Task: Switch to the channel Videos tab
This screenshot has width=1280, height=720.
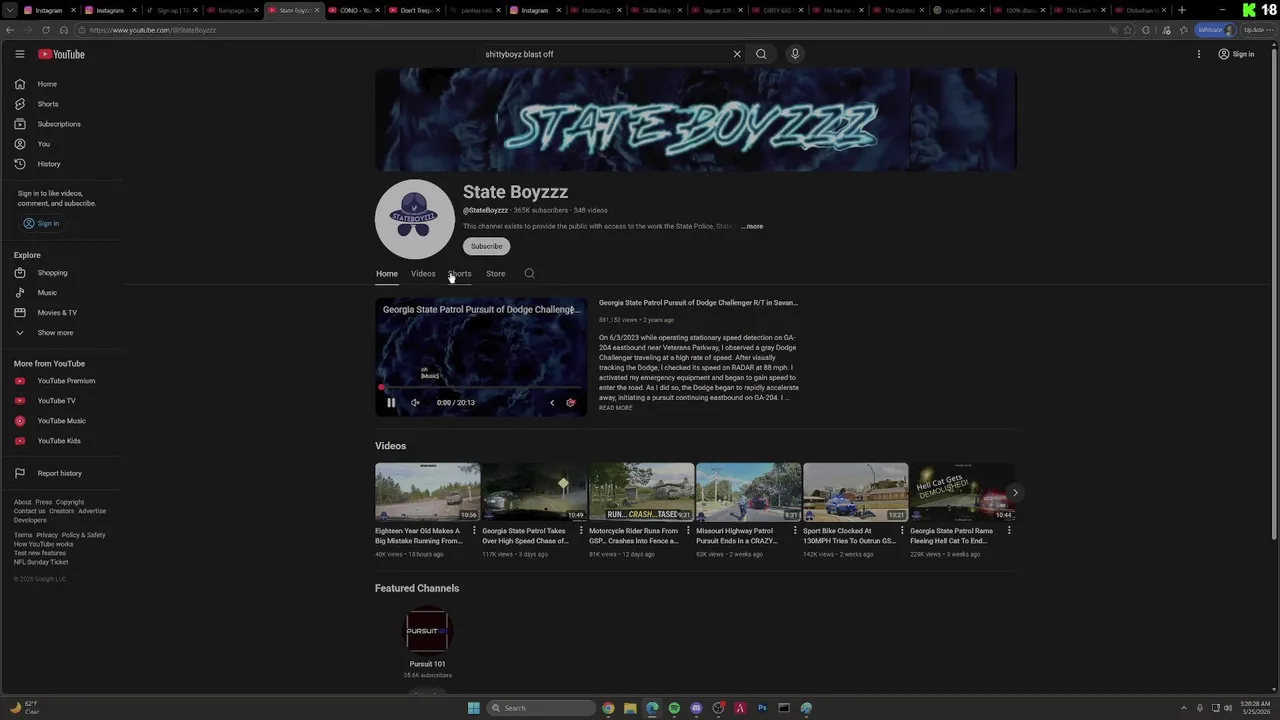Action: pos(423,274)
